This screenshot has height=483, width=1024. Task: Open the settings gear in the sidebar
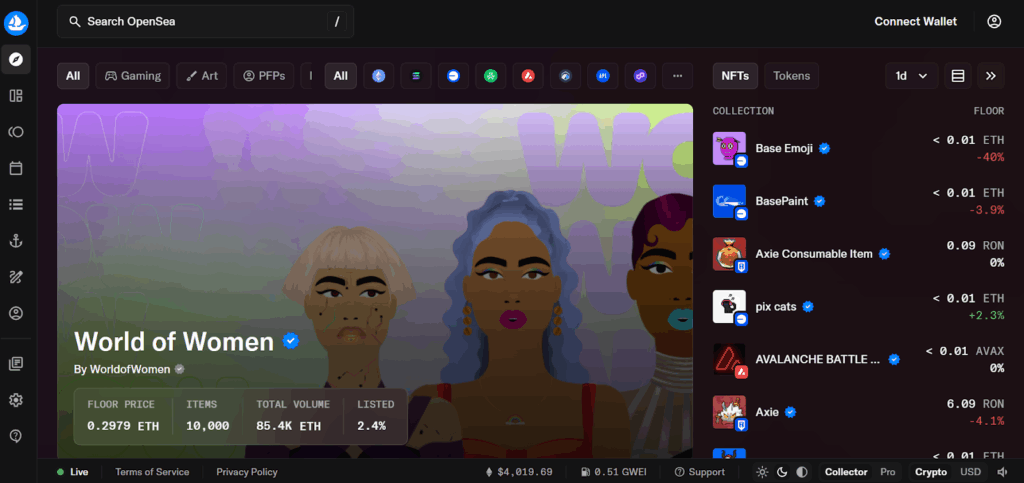[16, 400]
